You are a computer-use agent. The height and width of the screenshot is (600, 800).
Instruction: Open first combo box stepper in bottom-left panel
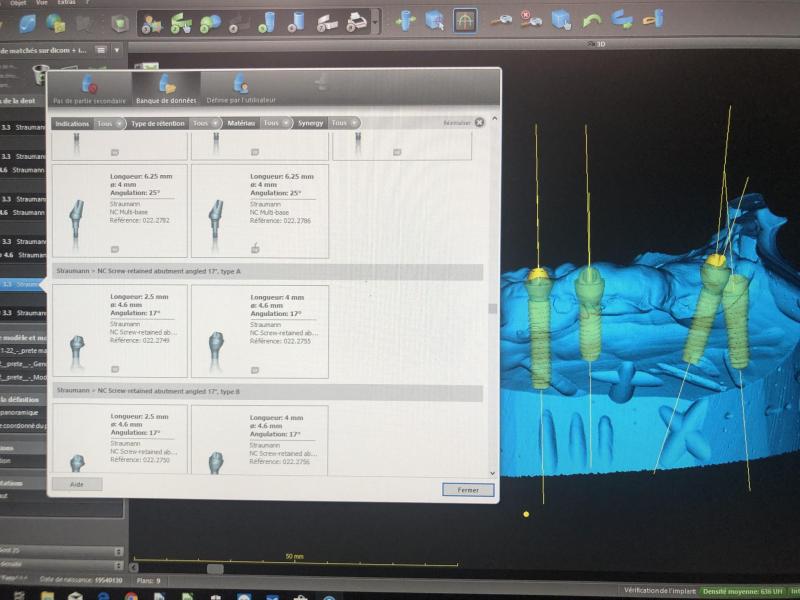(x=118, y=552)
